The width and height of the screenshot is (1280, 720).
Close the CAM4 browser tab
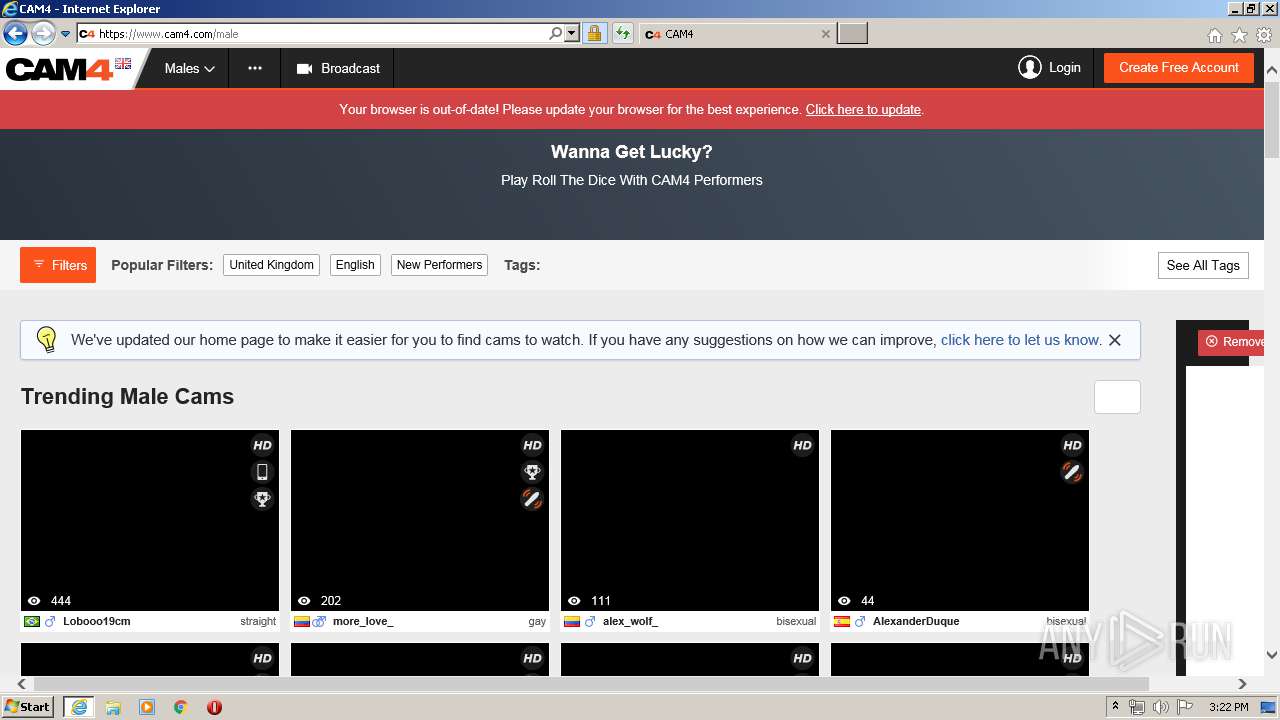tap(825, 34)
